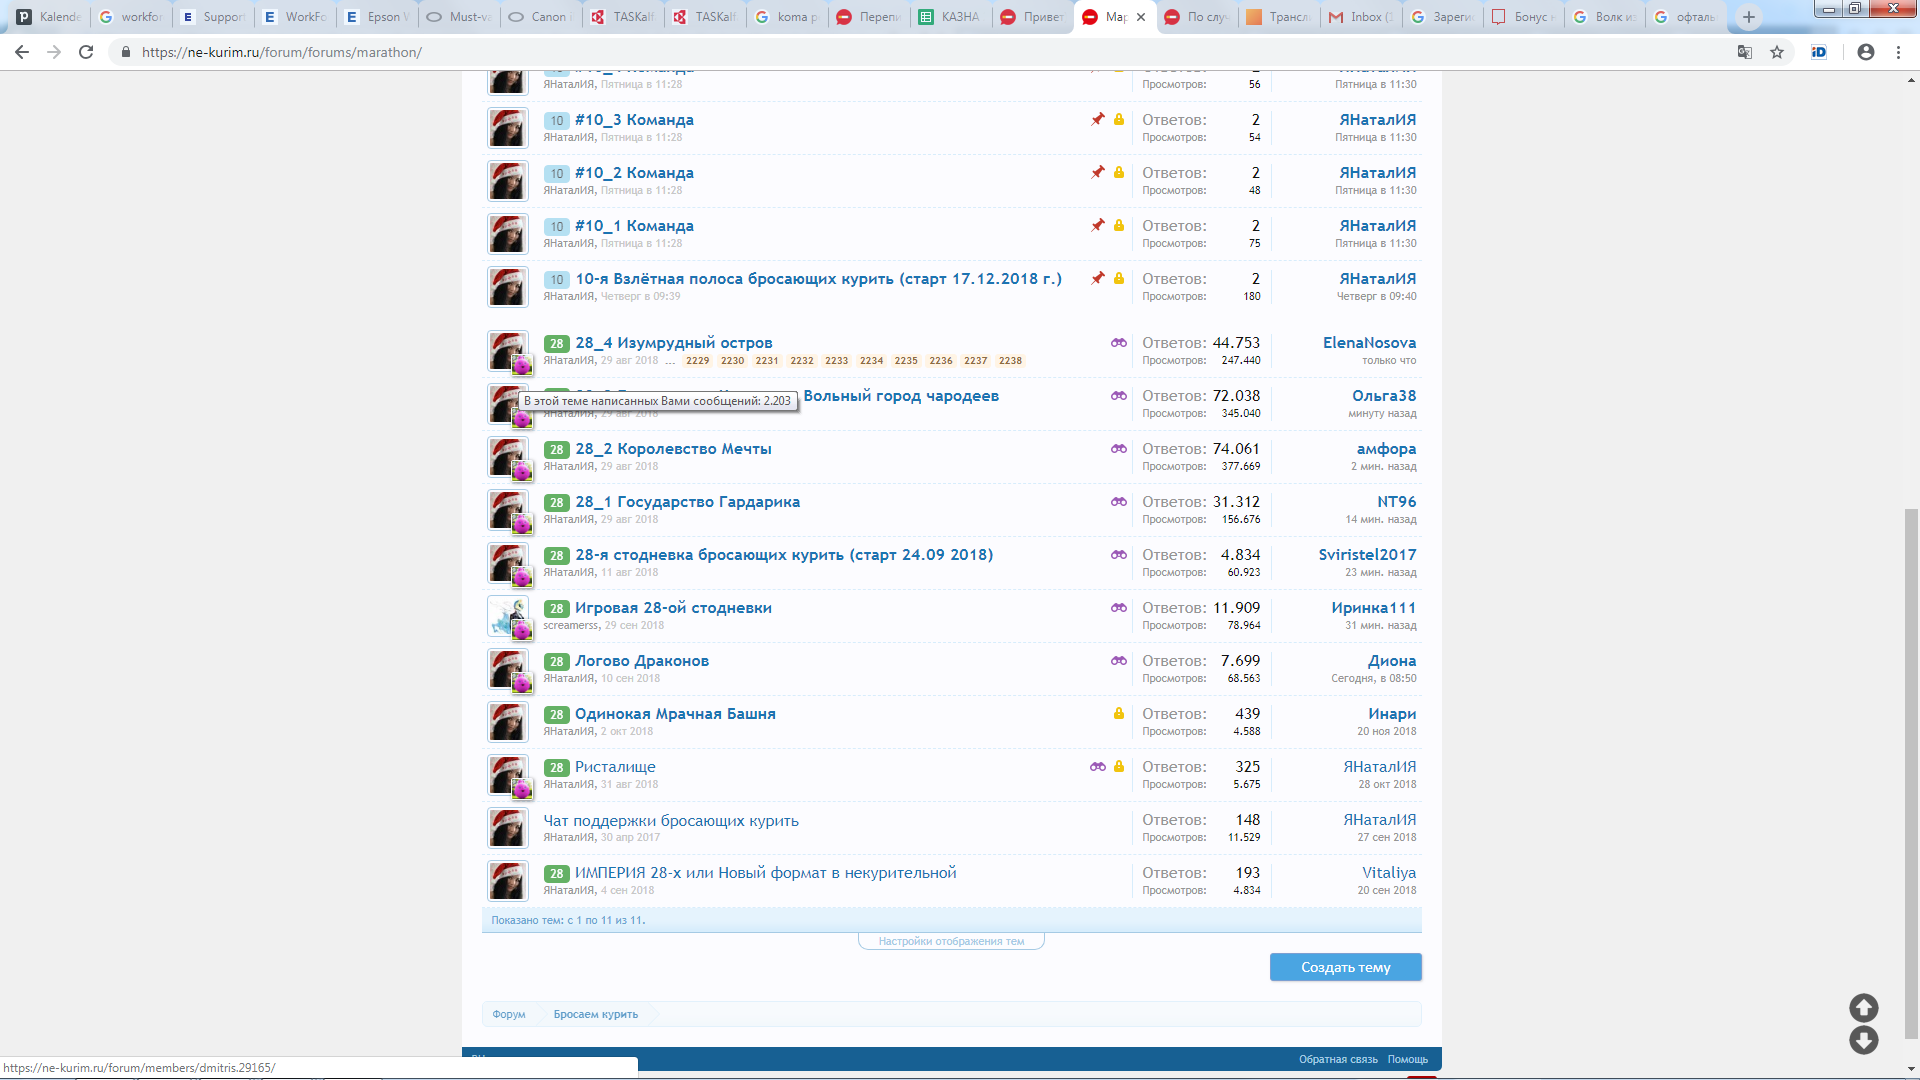Click the Бросаем курить breadcrumb
The width and height of the screenshot is (1920, 1080).
pyautogui.click(x=595, y=1014)
